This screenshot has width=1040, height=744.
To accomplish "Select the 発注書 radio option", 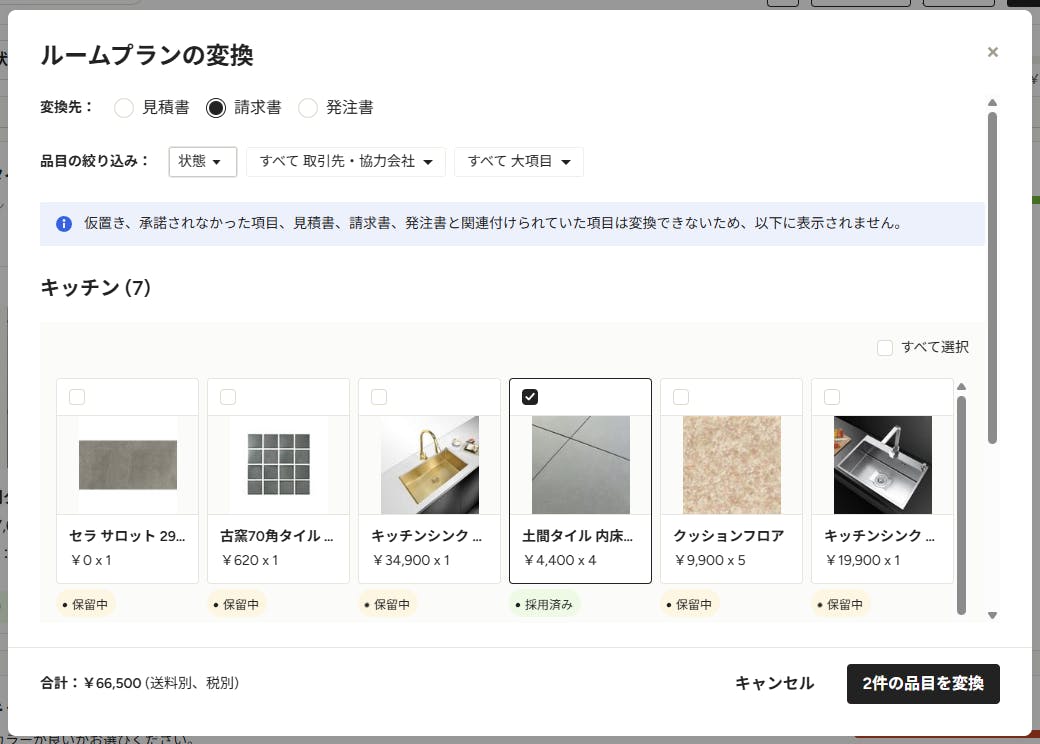I will 308,107.
